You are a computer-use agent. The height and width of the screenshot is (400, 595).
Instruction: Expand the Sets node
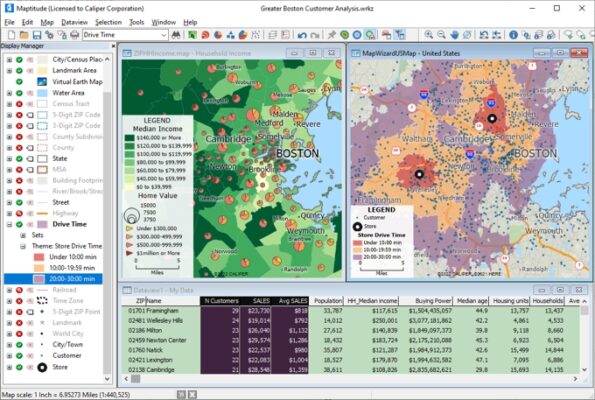coord(23,235)
